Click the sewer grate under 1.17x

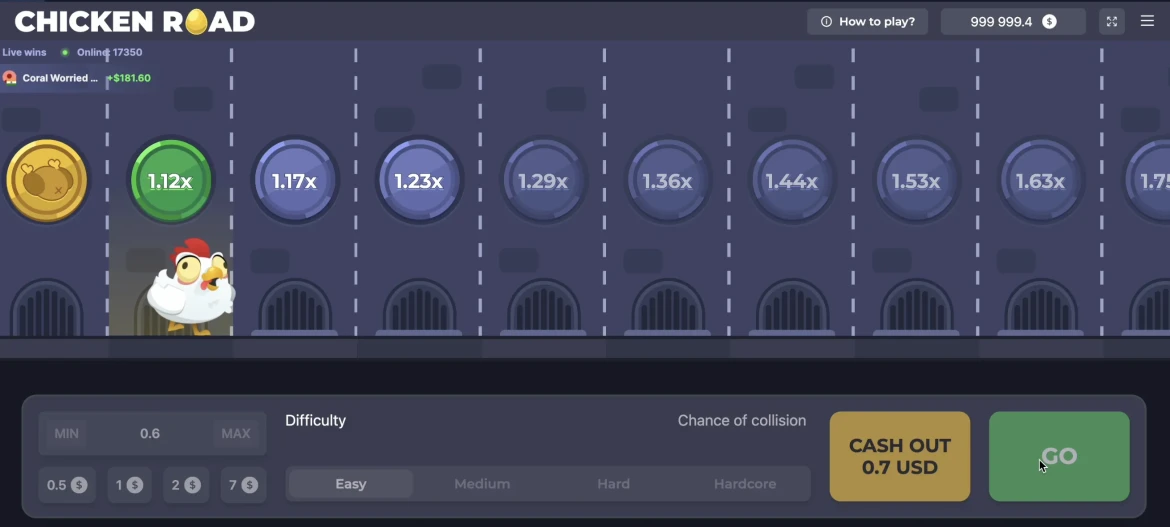tap(295, 308)
